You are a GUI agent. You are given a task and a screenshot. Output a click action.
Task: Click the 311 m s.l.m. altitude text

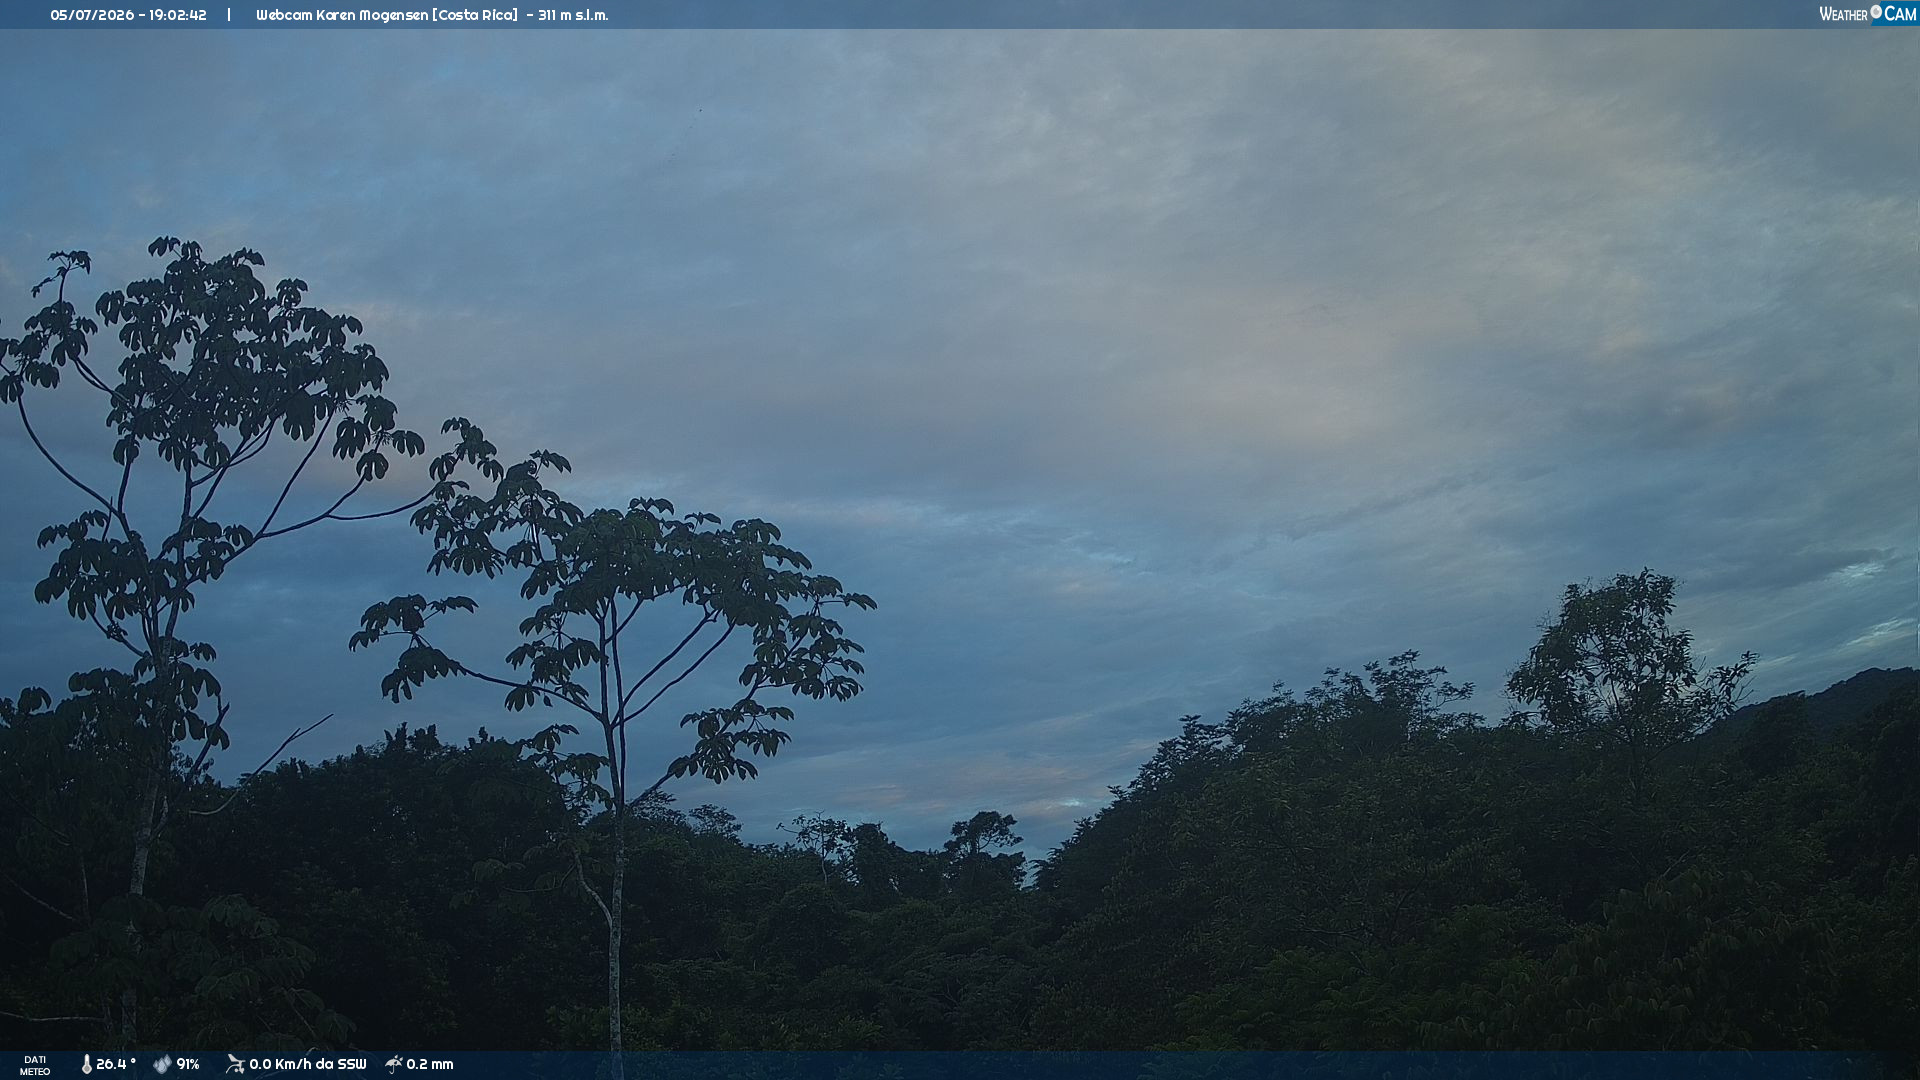[x=573, y=15]
